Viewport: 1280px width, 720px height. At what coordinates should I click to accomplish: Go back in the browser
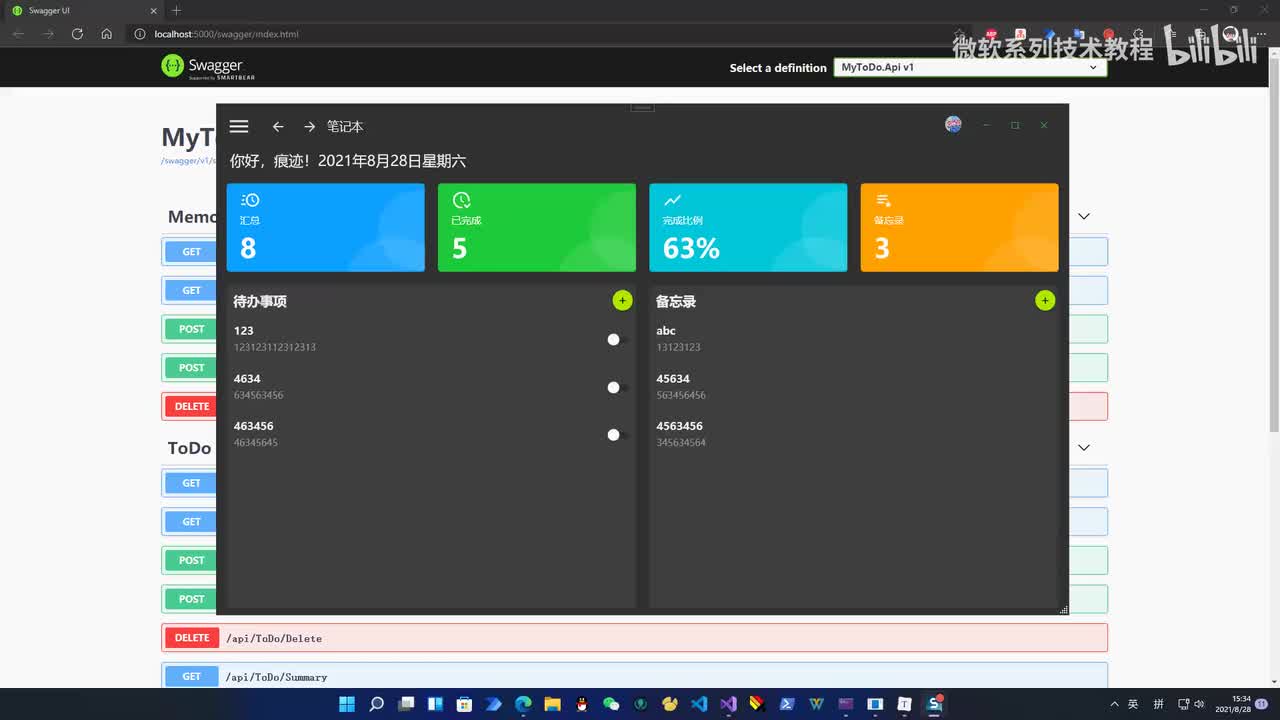tap(18, 34)
